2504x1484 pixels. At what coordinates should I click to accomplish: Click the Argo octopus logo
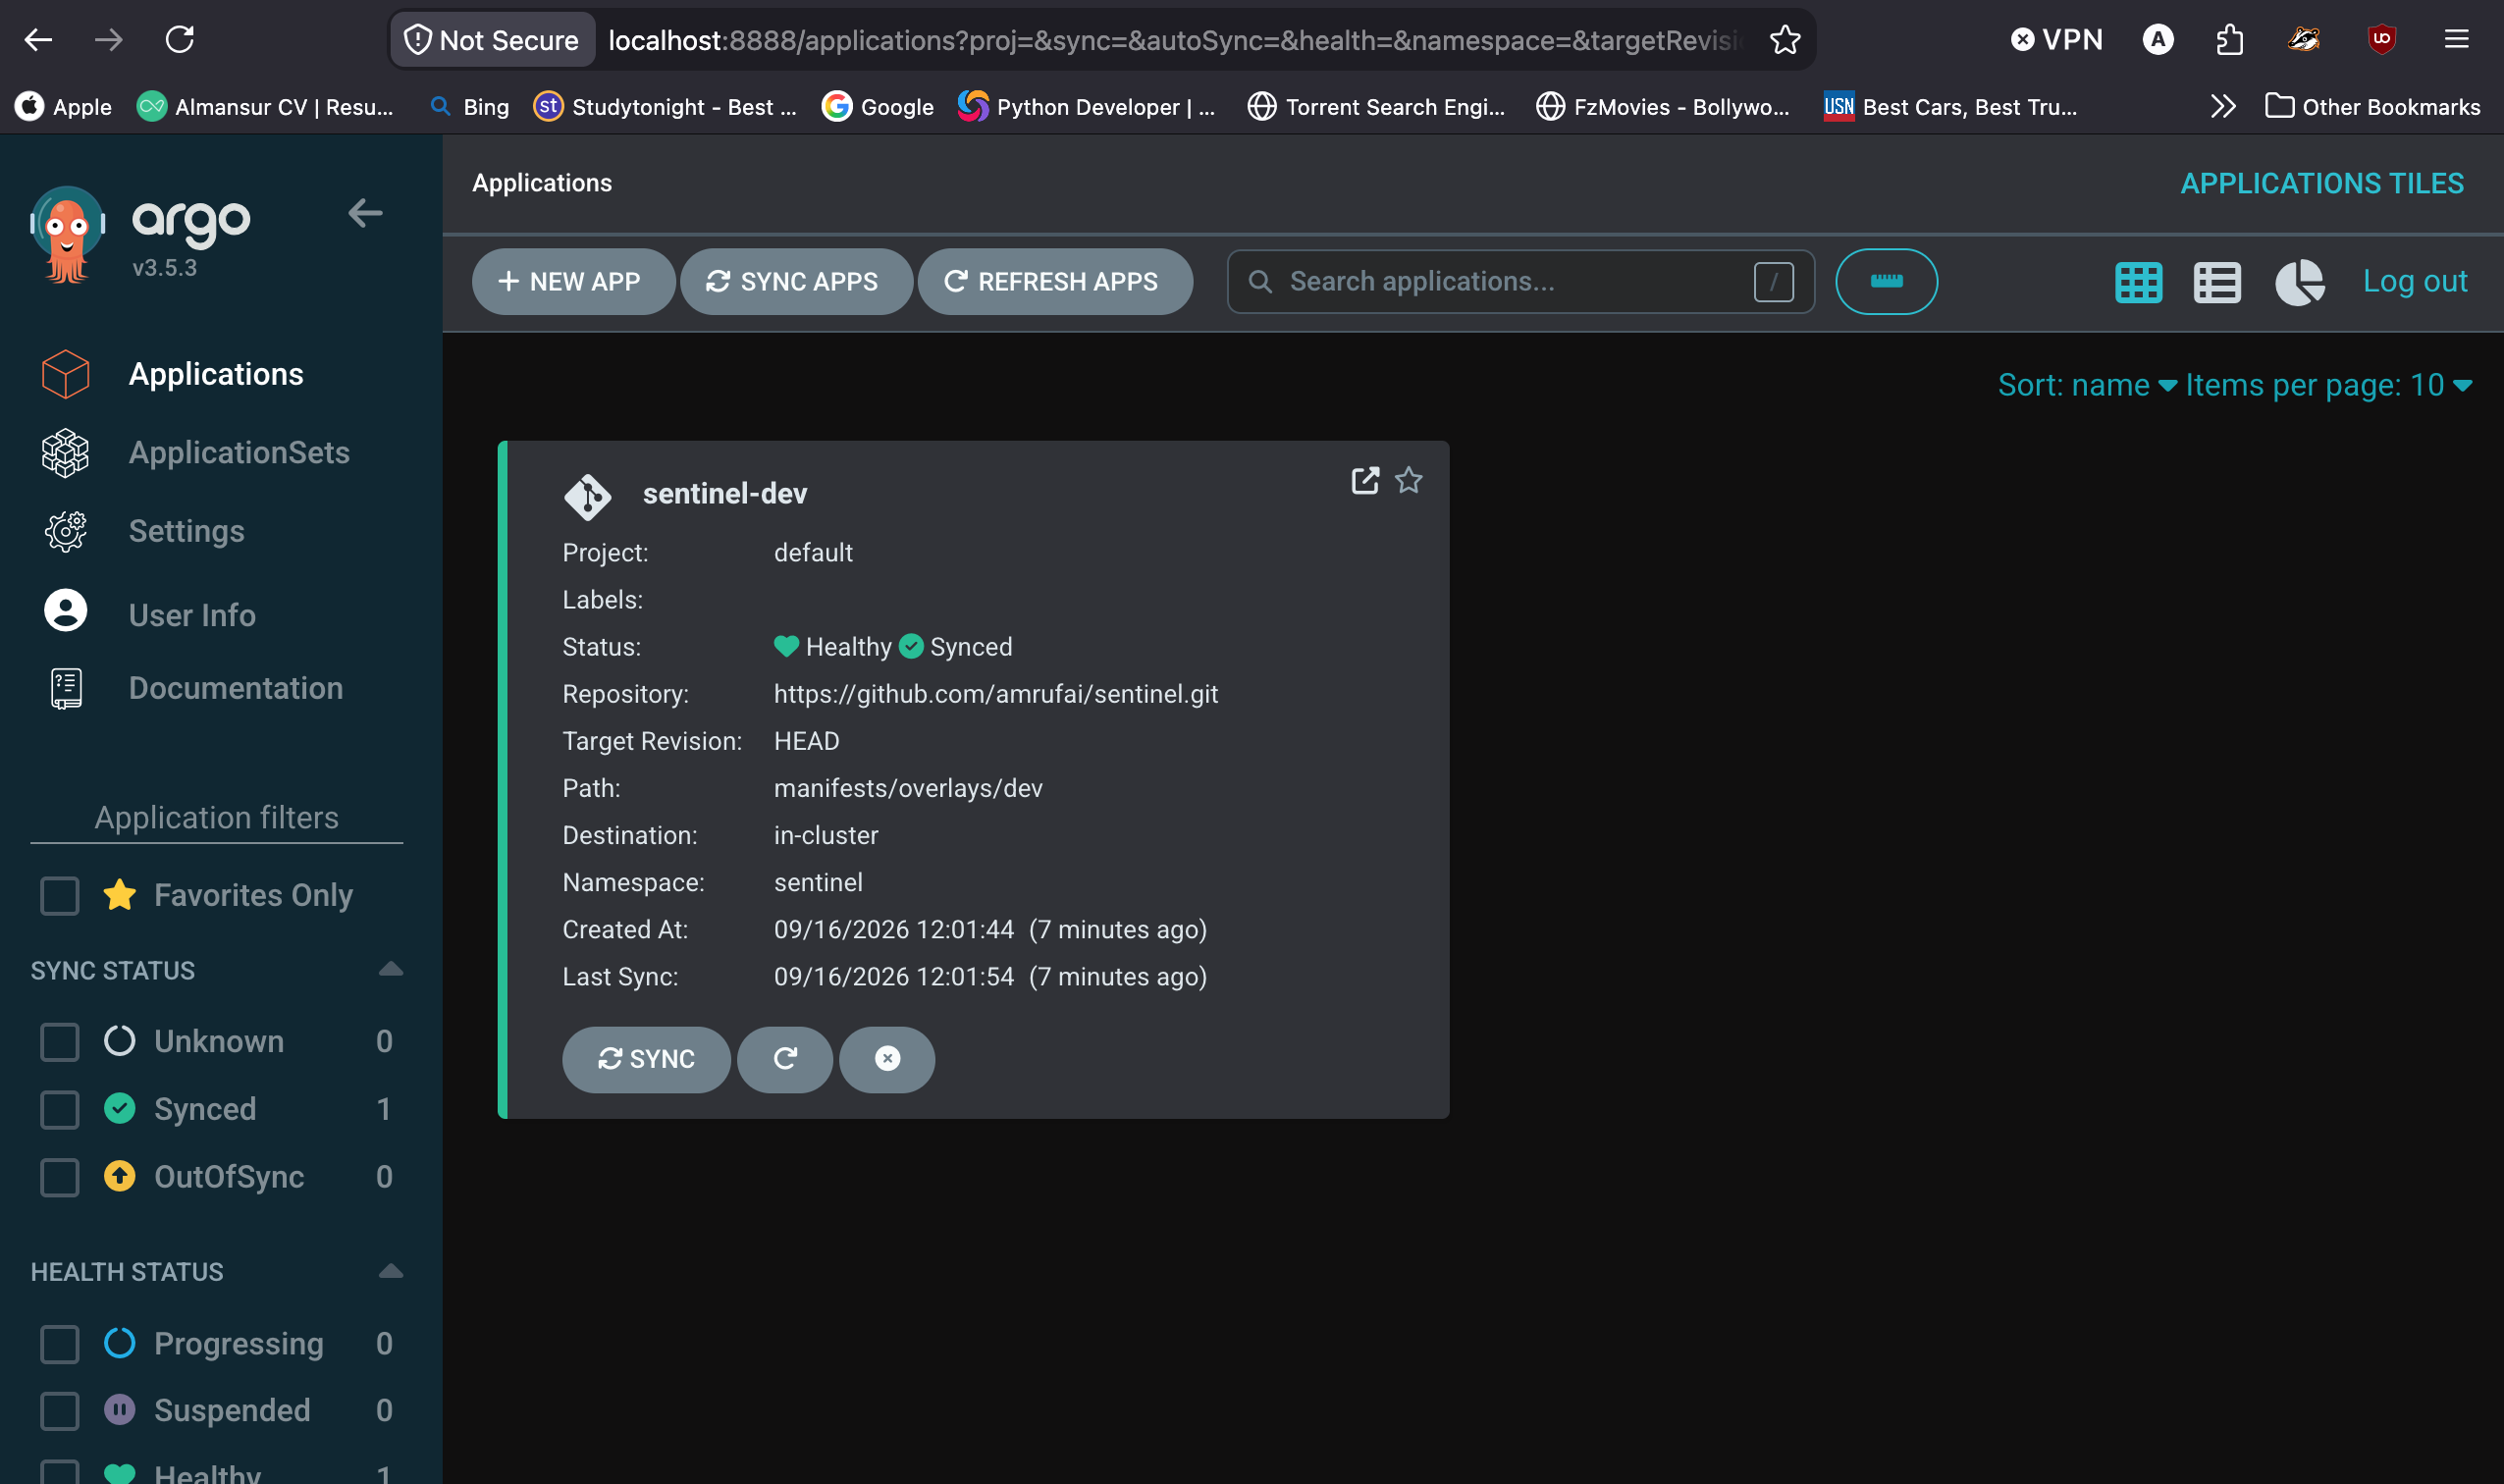[x=67, y=235]
